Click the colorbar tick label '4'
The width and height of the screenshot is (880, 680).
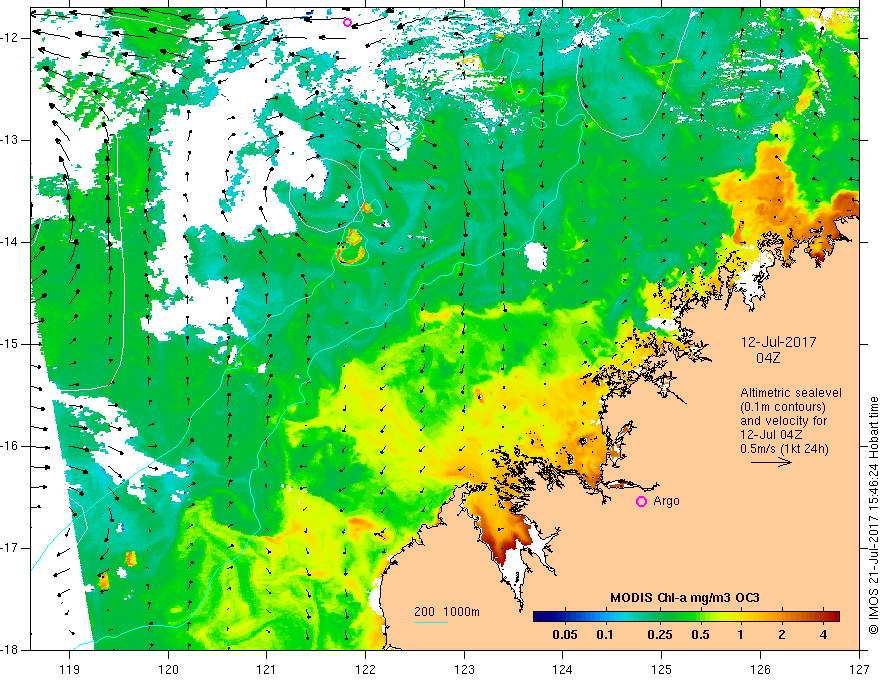(x=823, y=635)
